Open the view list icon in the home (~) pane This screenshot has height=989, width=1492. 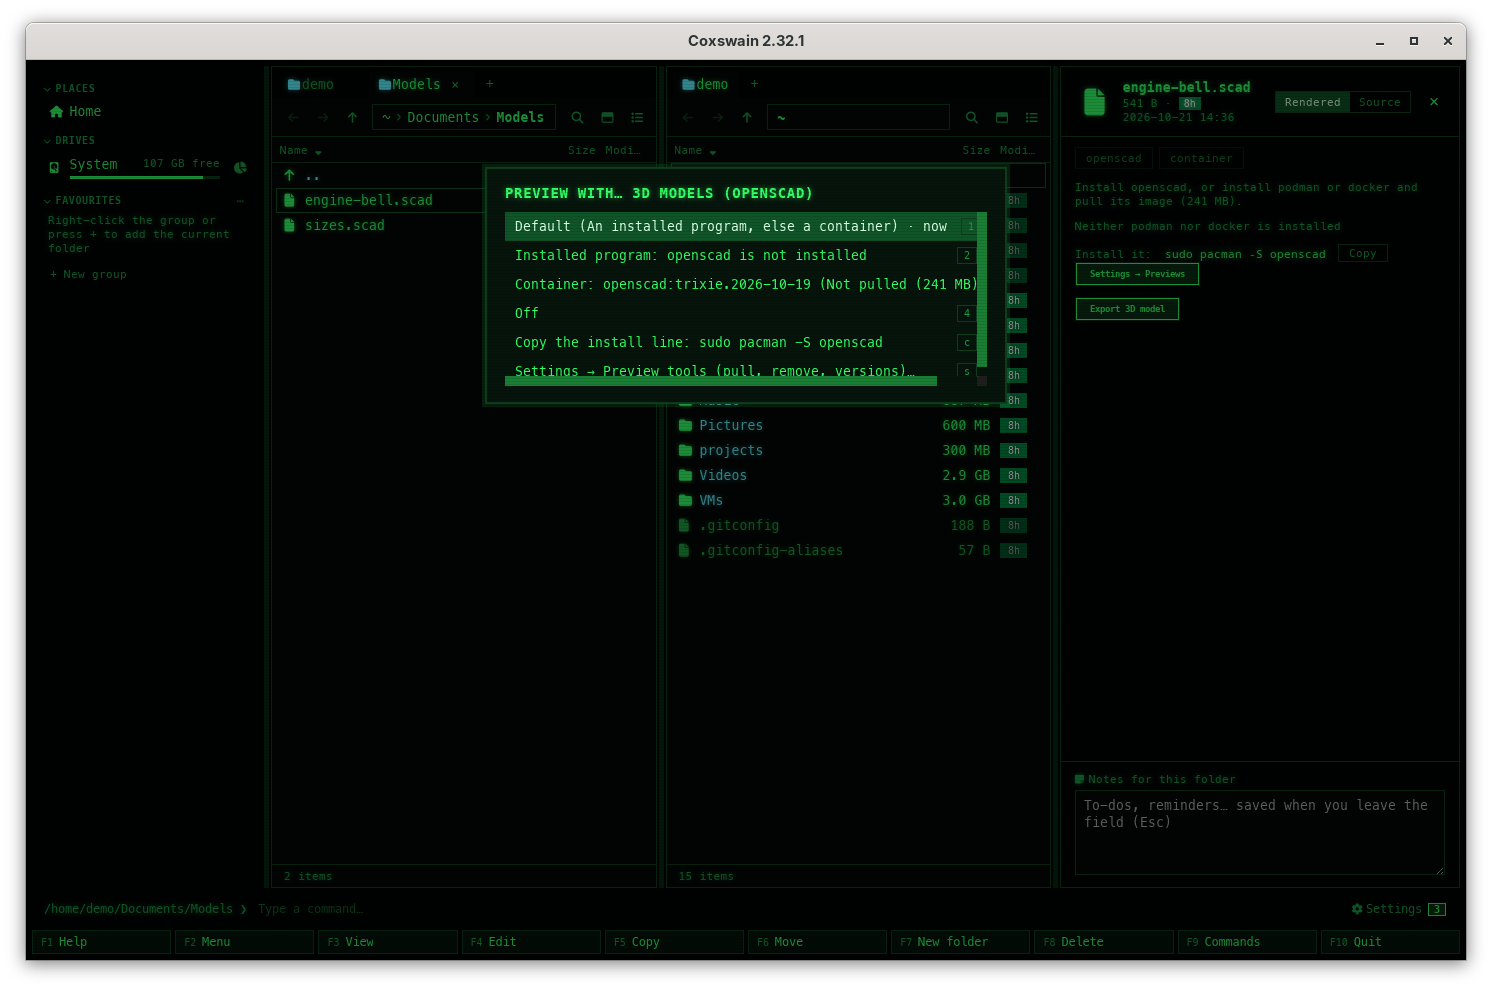(1032, 118)
